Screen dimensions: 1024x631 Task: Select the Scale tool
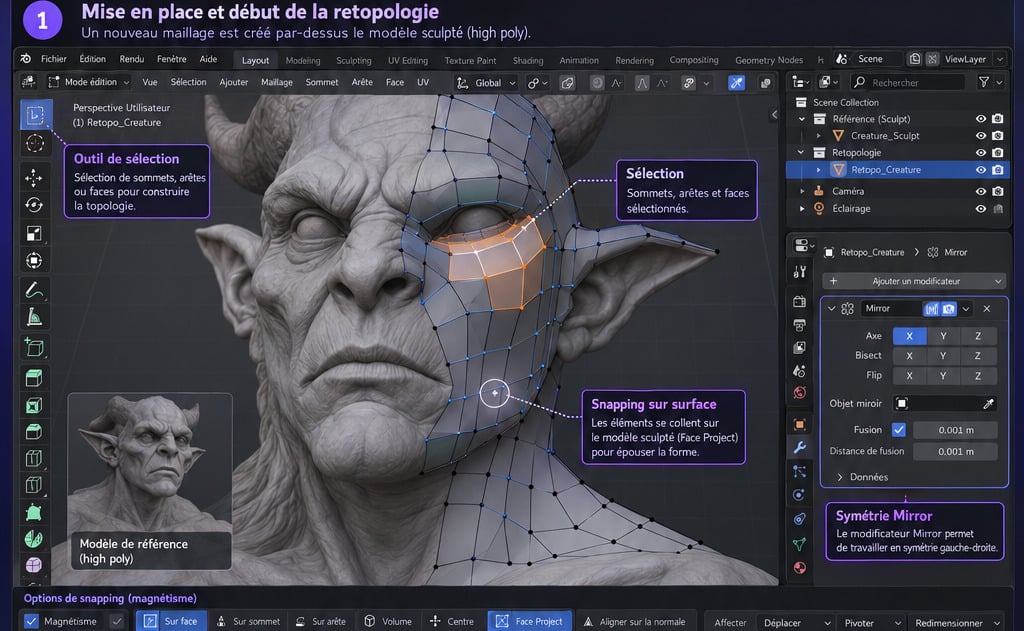click(x=34, y=233)
